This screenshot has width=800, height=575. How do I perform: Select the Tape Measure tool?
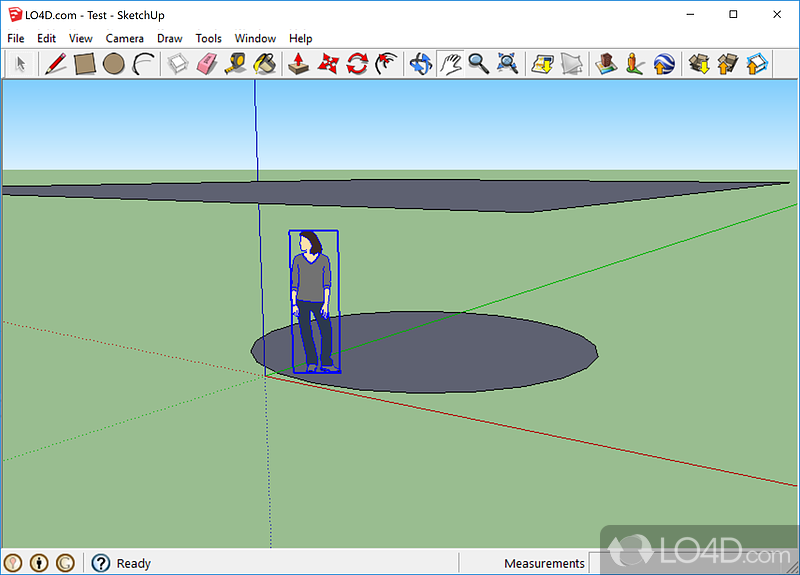click(236, 64)
